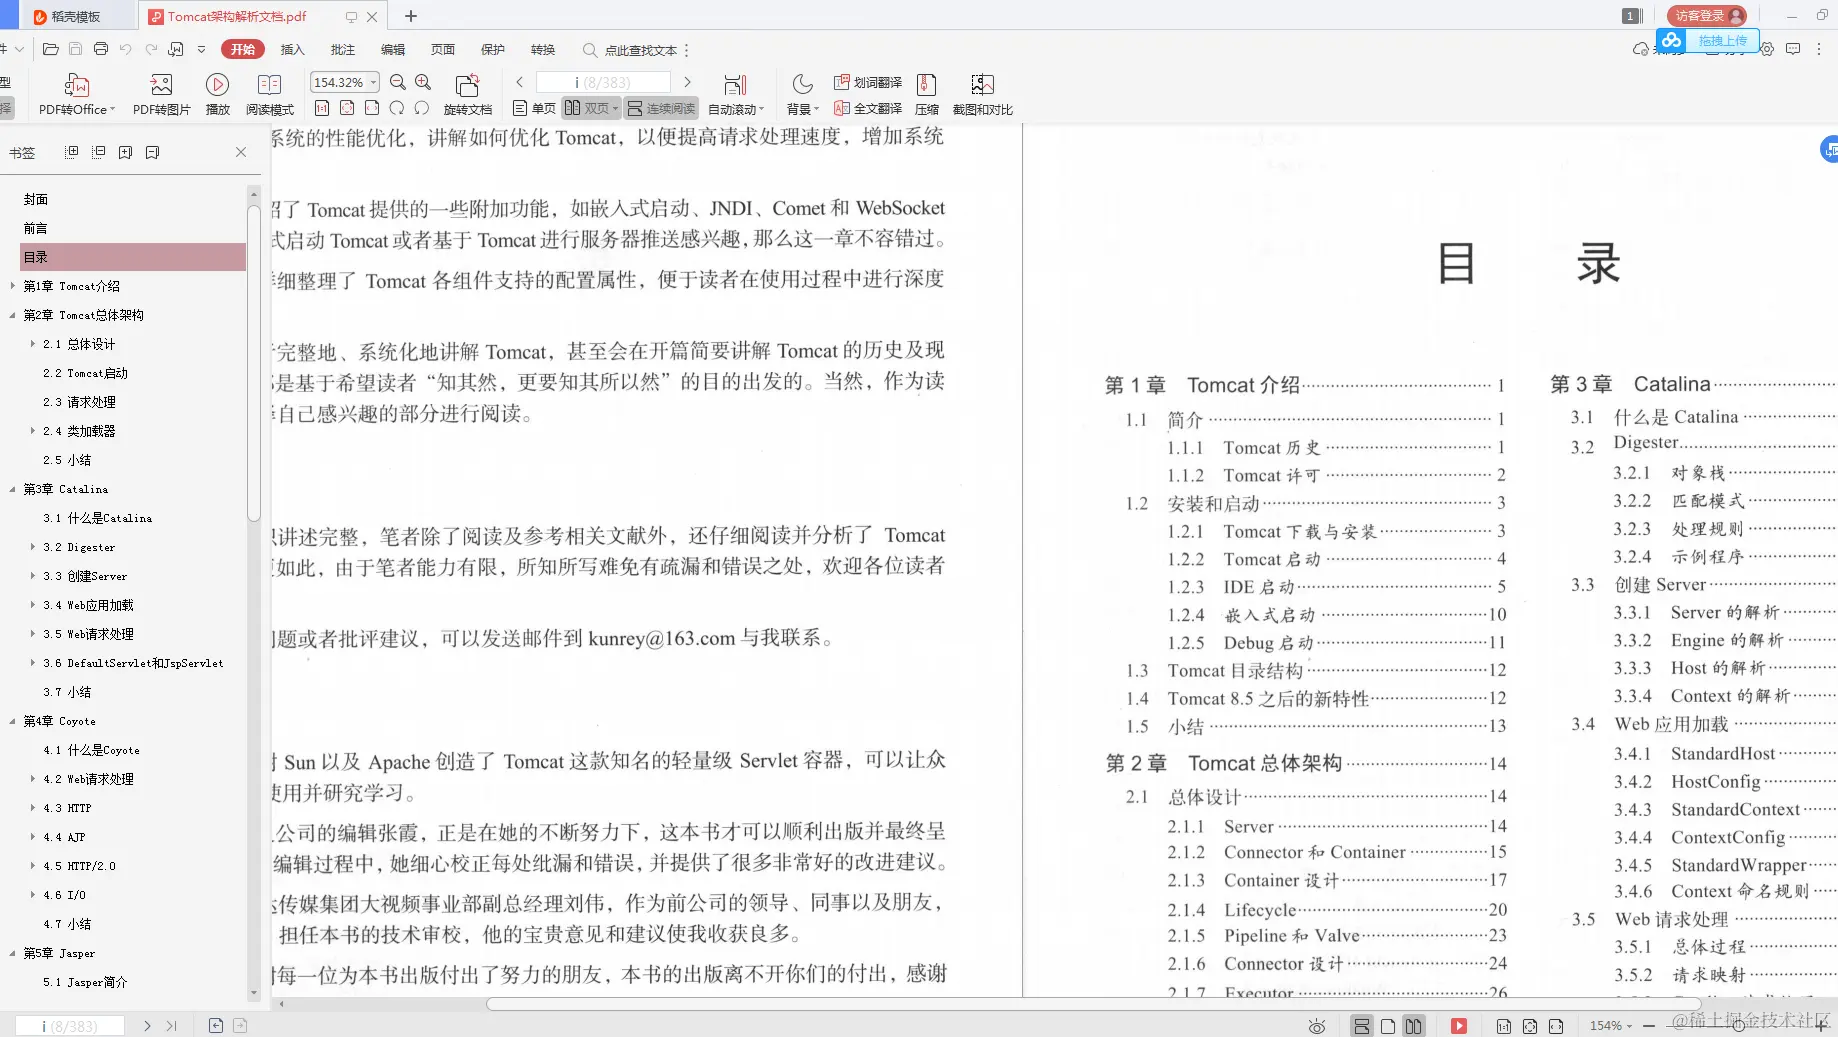This screenshot has width=1838, height=1037.
Task: Open 截图和对比 screenshot and compare tool
Action: pos(982,95)
